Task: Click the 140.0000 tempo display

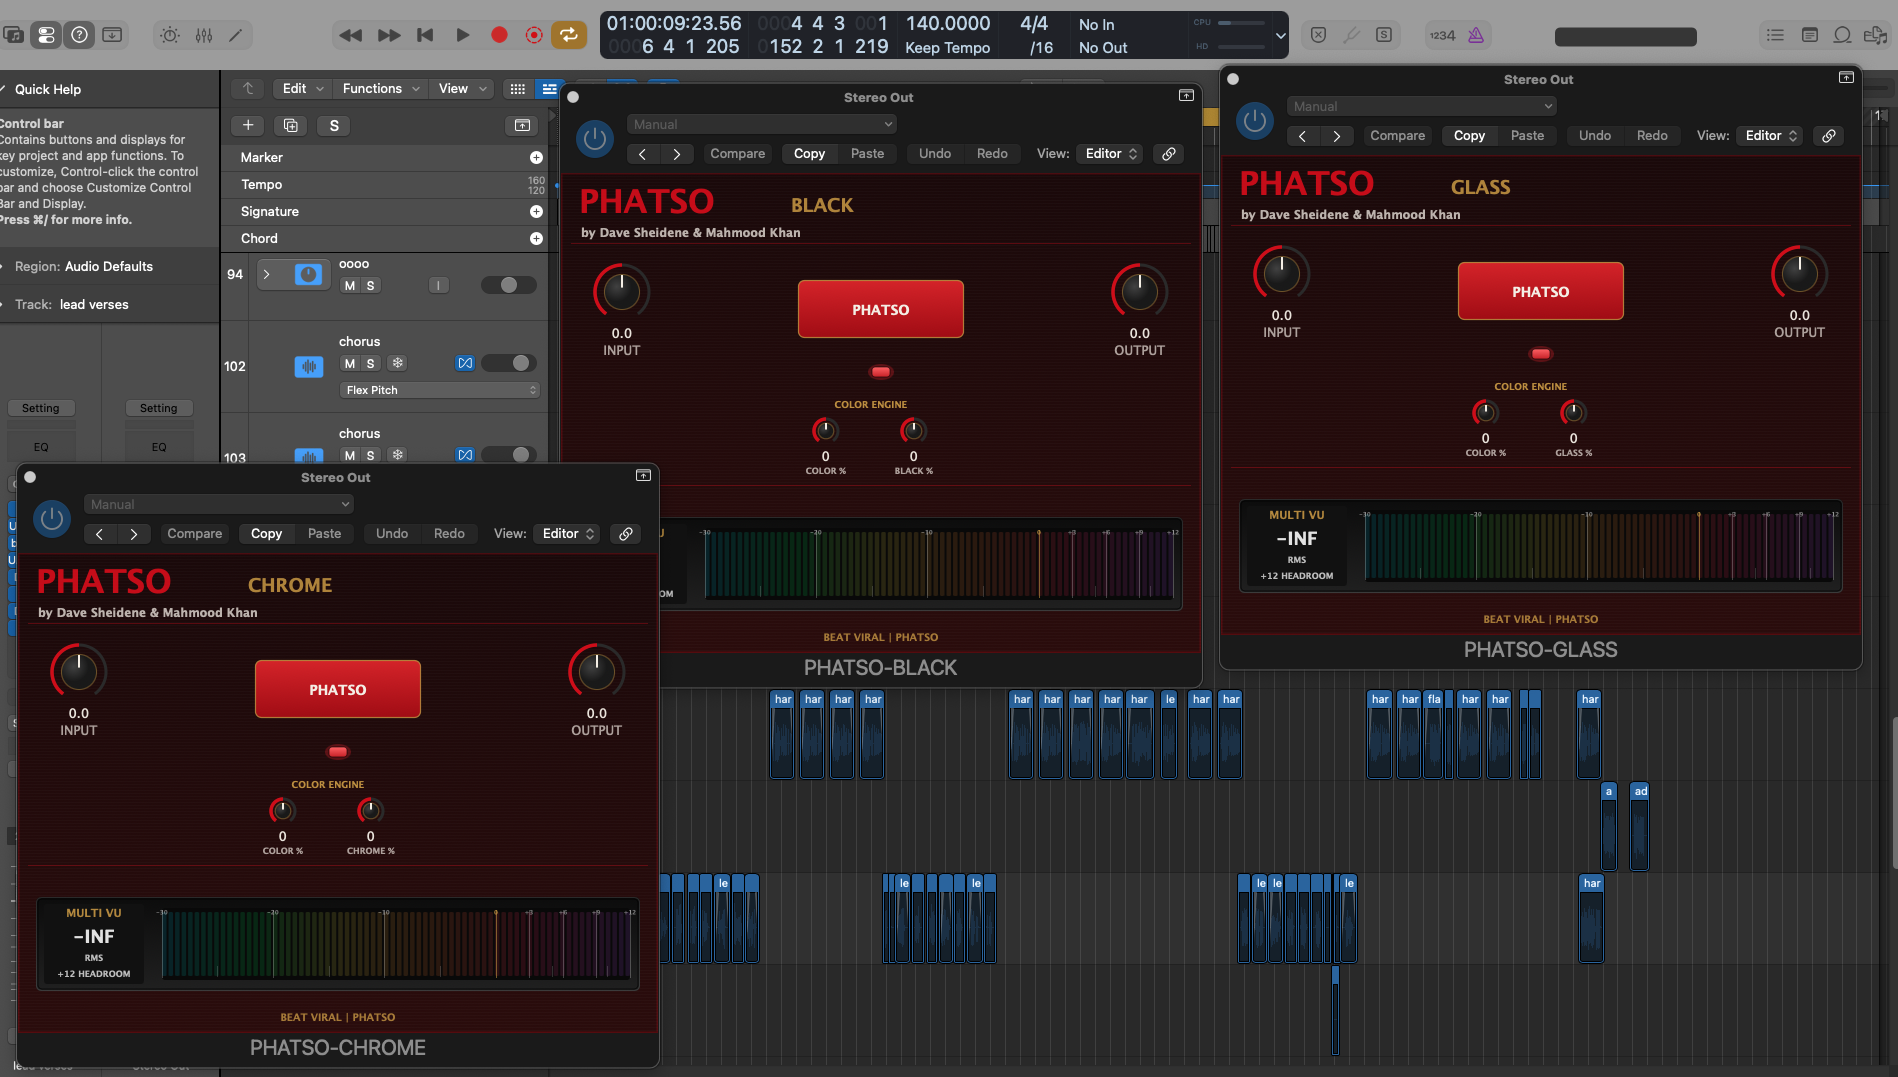Action: [x=947, y=23]
